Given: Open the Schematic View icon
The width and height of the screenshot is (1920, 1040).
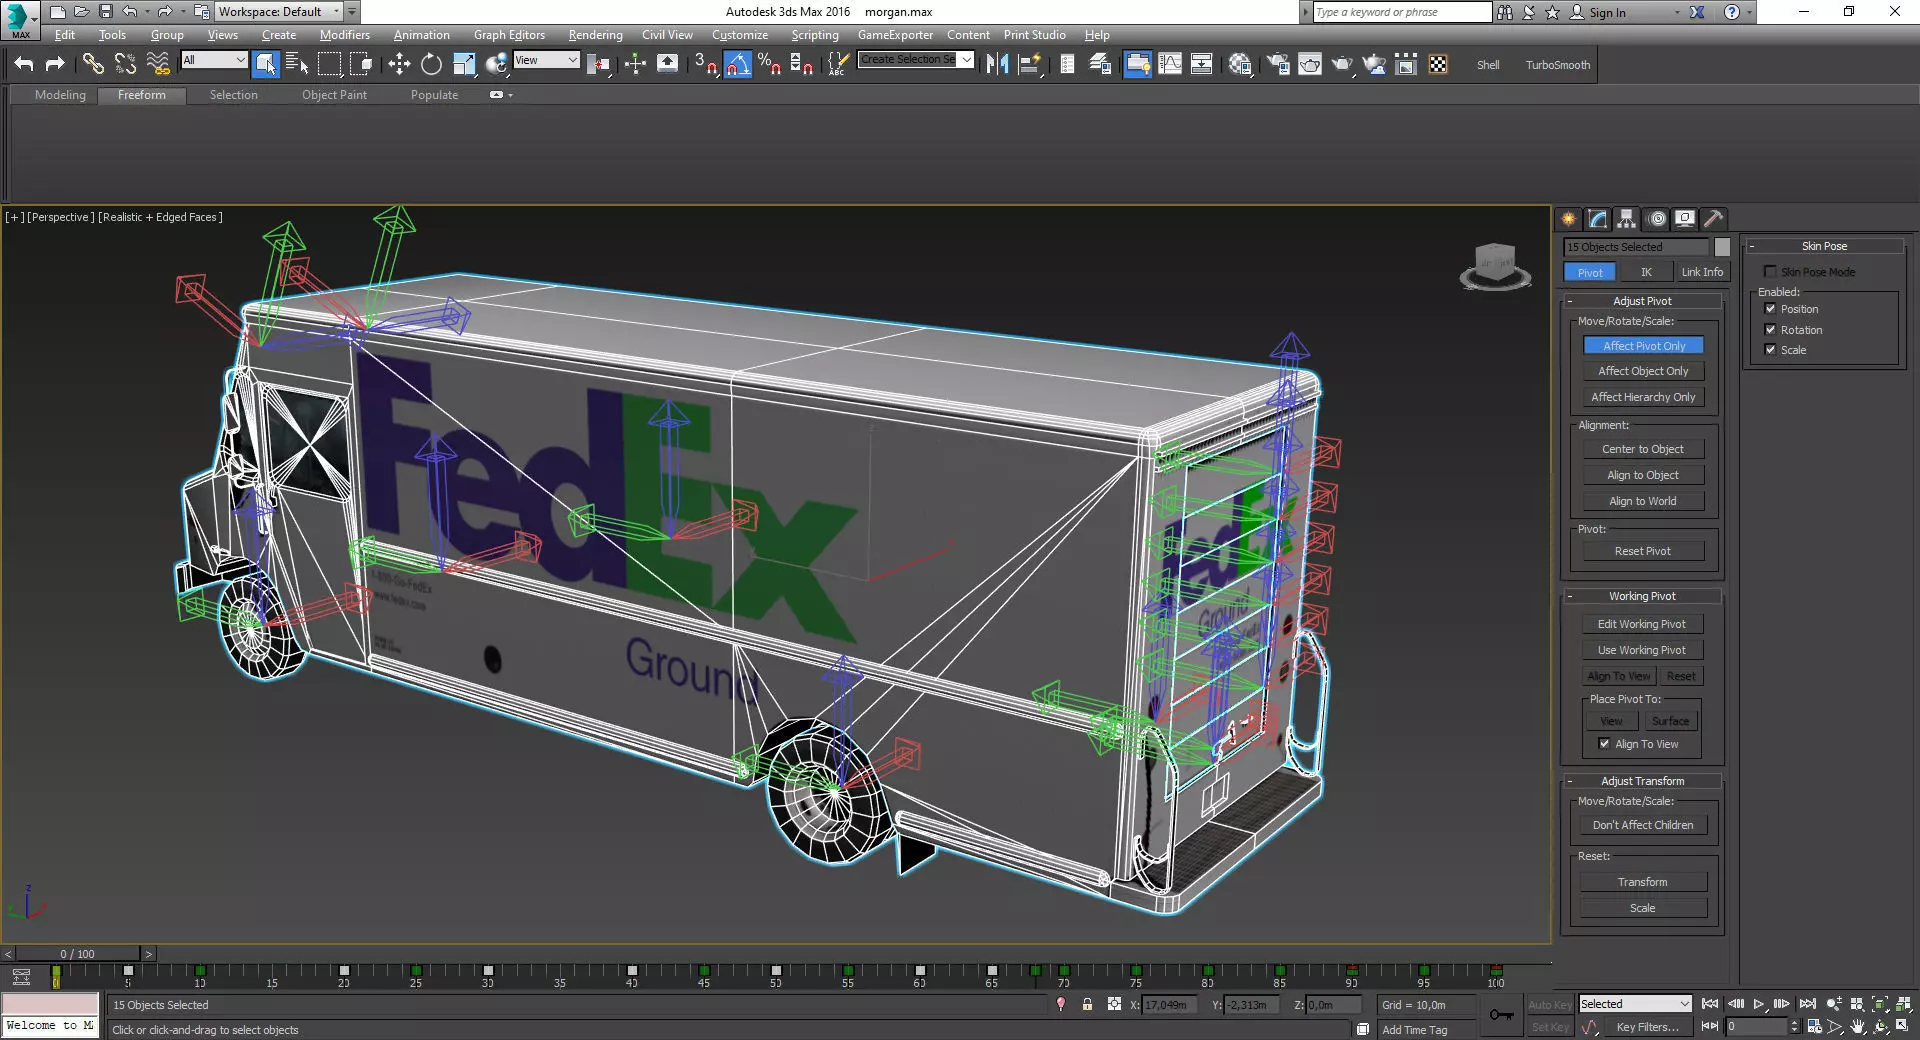Looking at the screenshot, I should 1201,64.
